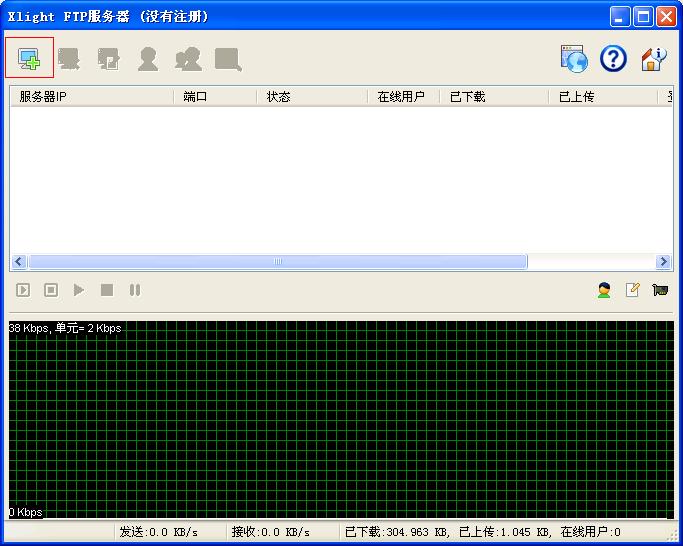The width and height of the screenshot is (683, 546).
Task: Click the greyed user group icon
Action: [x=188, y=59]
